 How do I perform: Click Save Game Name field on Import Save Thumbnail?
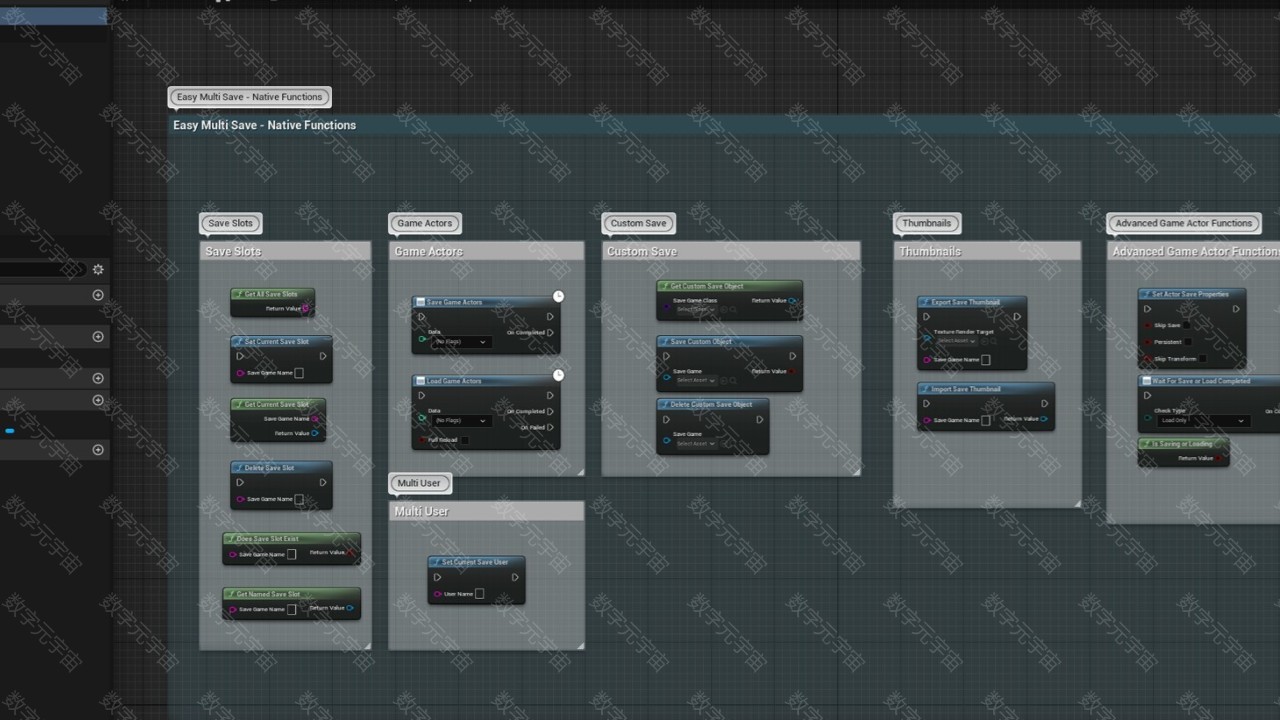click(x=986, y=420)
